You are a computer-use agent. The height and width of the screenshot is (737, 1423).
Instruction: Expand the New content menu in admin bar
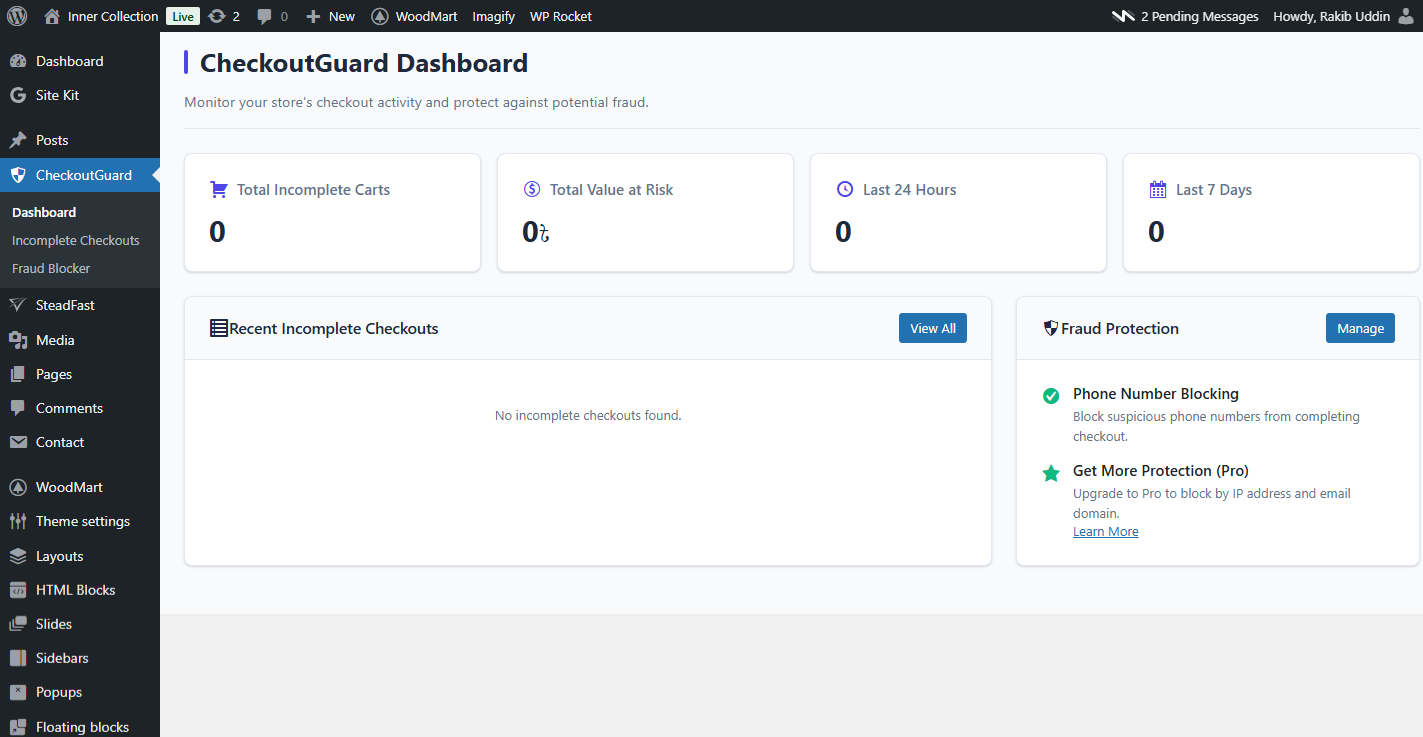tap(331, 16)
